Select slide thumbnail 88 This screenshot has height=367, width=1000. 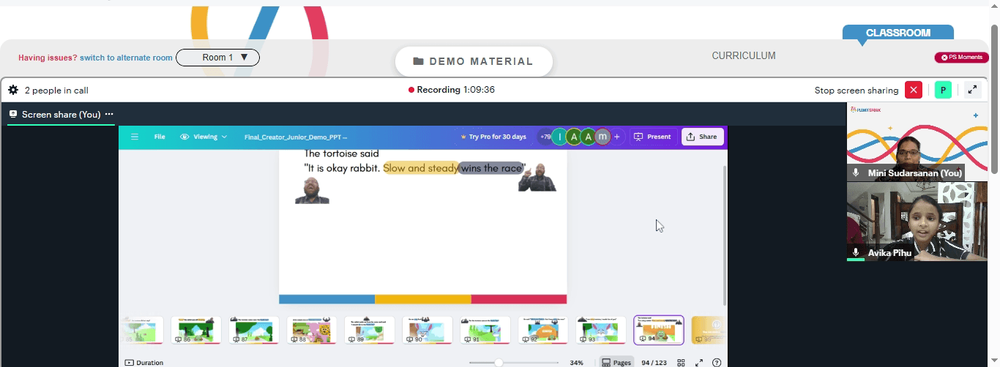pyautogui.click(x=311, y=331)
